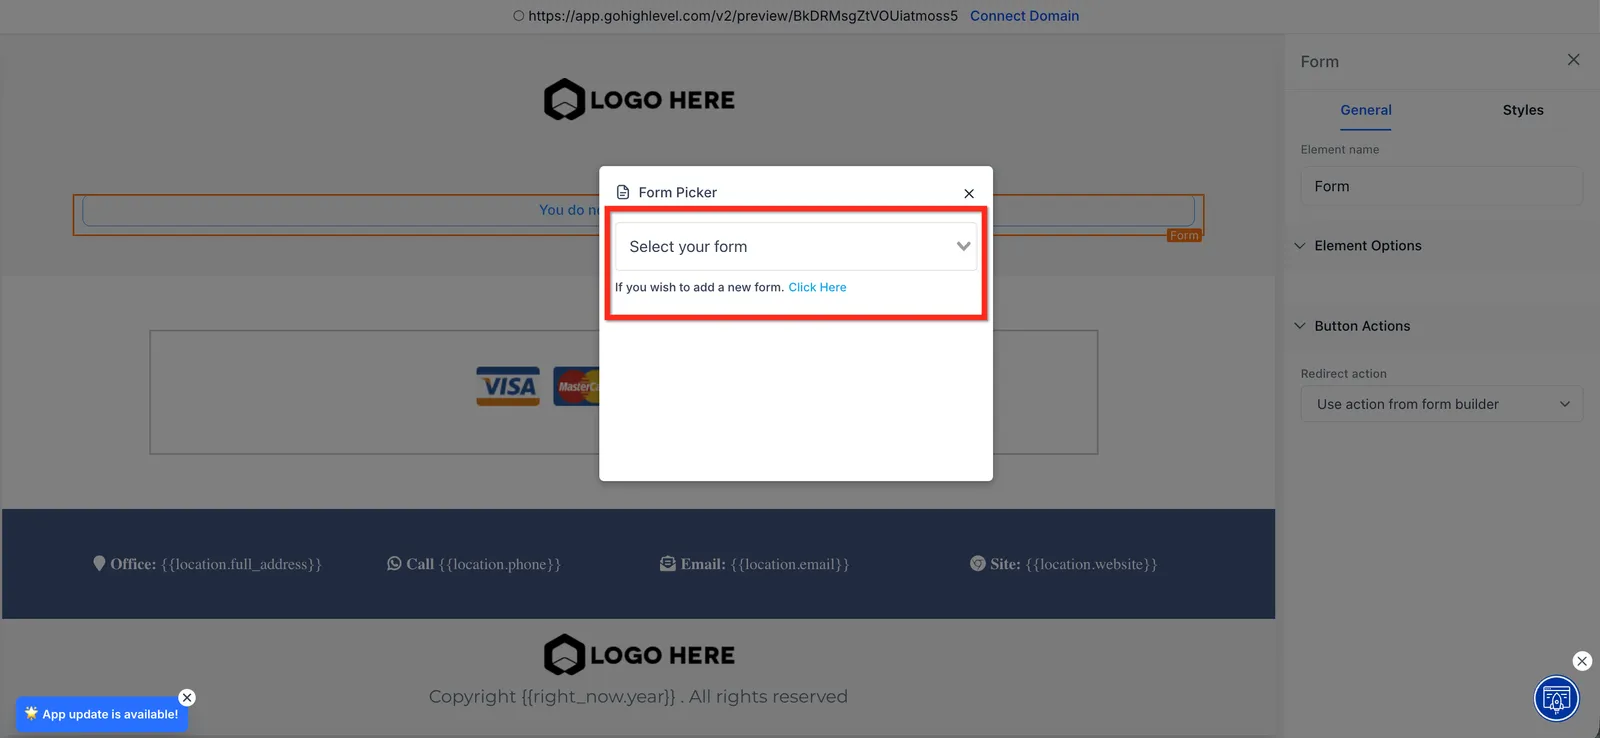Edit the Element name field

1441,186
